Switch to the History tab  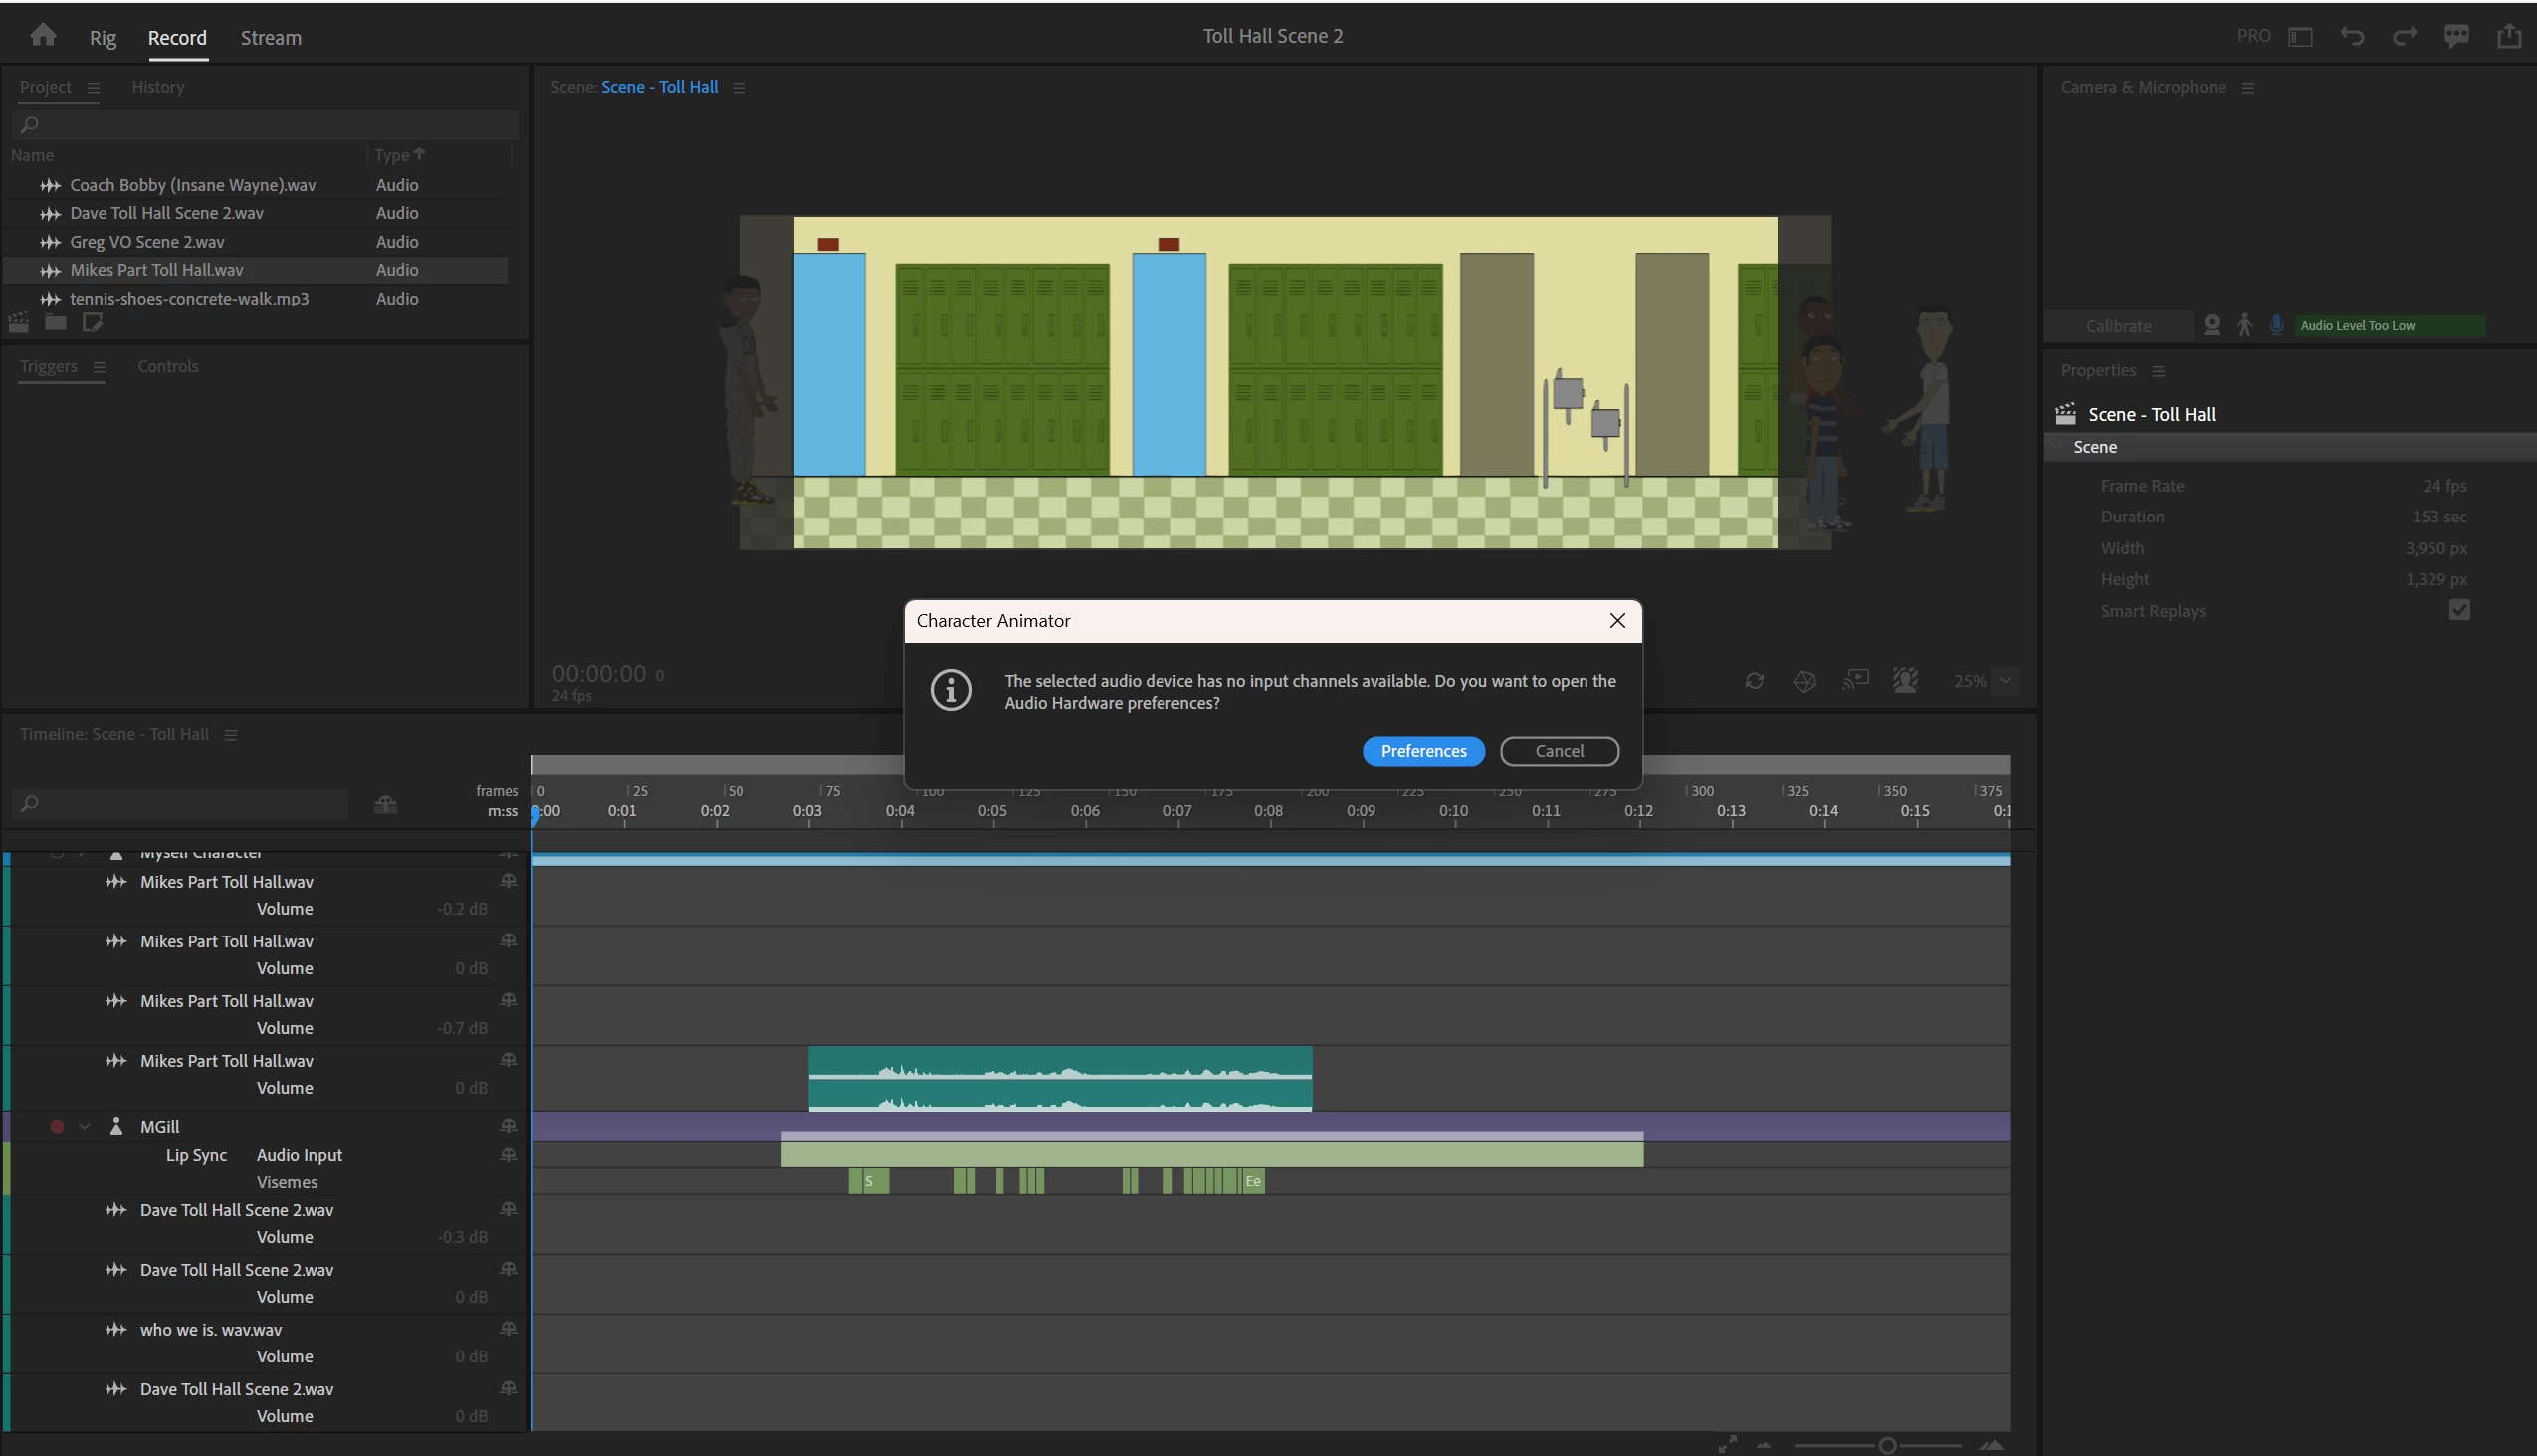[x=158, y=87]
